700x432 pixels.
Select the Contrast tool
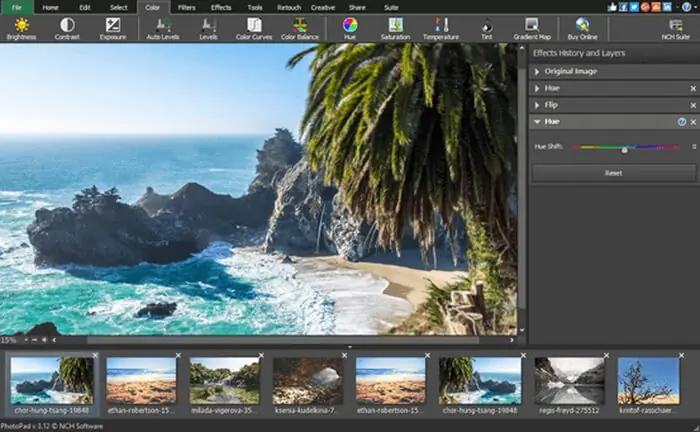pos(67,24)
